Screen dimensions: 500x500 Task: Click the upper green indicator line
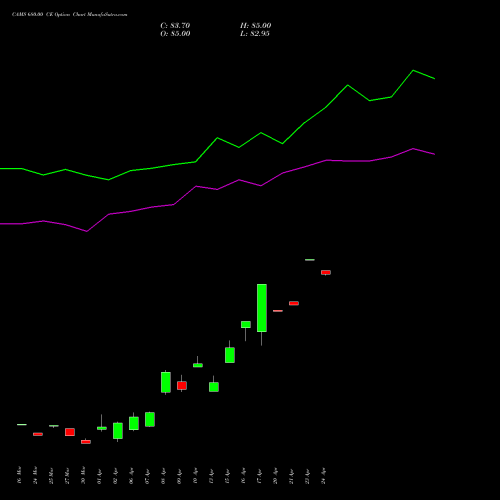[x=217, y=138]
